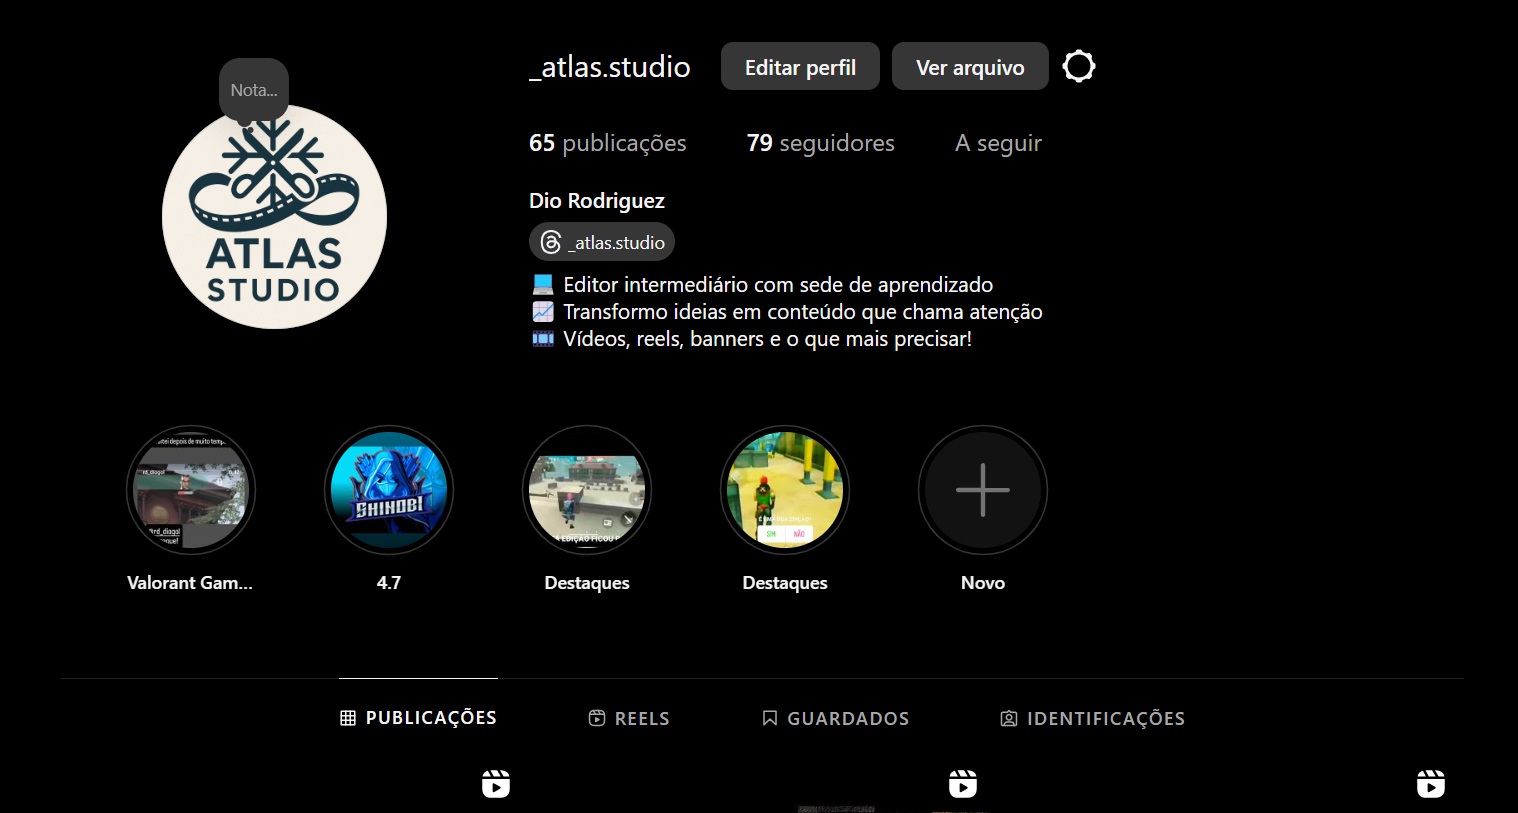Open the Atlas Studio profile picture

tap(274, 216)
